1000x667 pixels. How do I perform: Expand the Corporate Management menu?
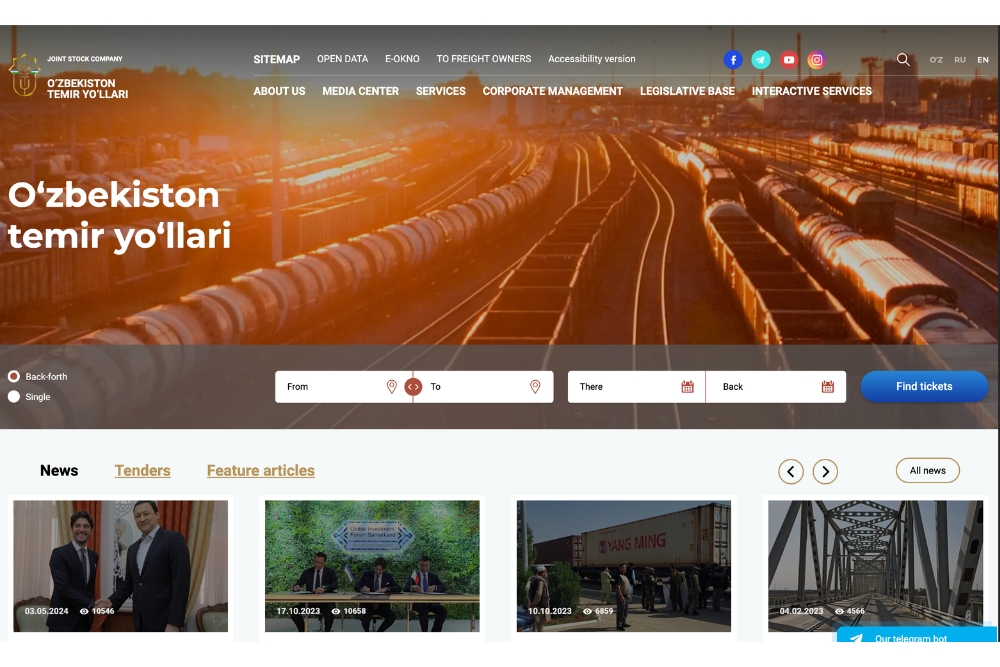tap(552, 91)
